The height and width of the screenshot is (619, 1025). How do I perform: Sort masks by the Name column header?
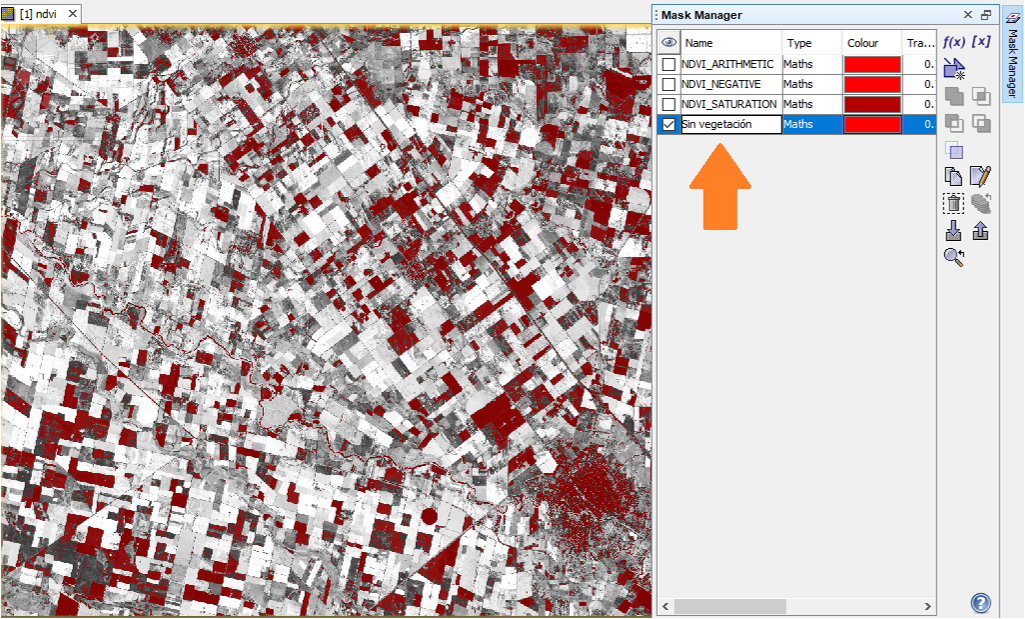click(x=731, y=42)
